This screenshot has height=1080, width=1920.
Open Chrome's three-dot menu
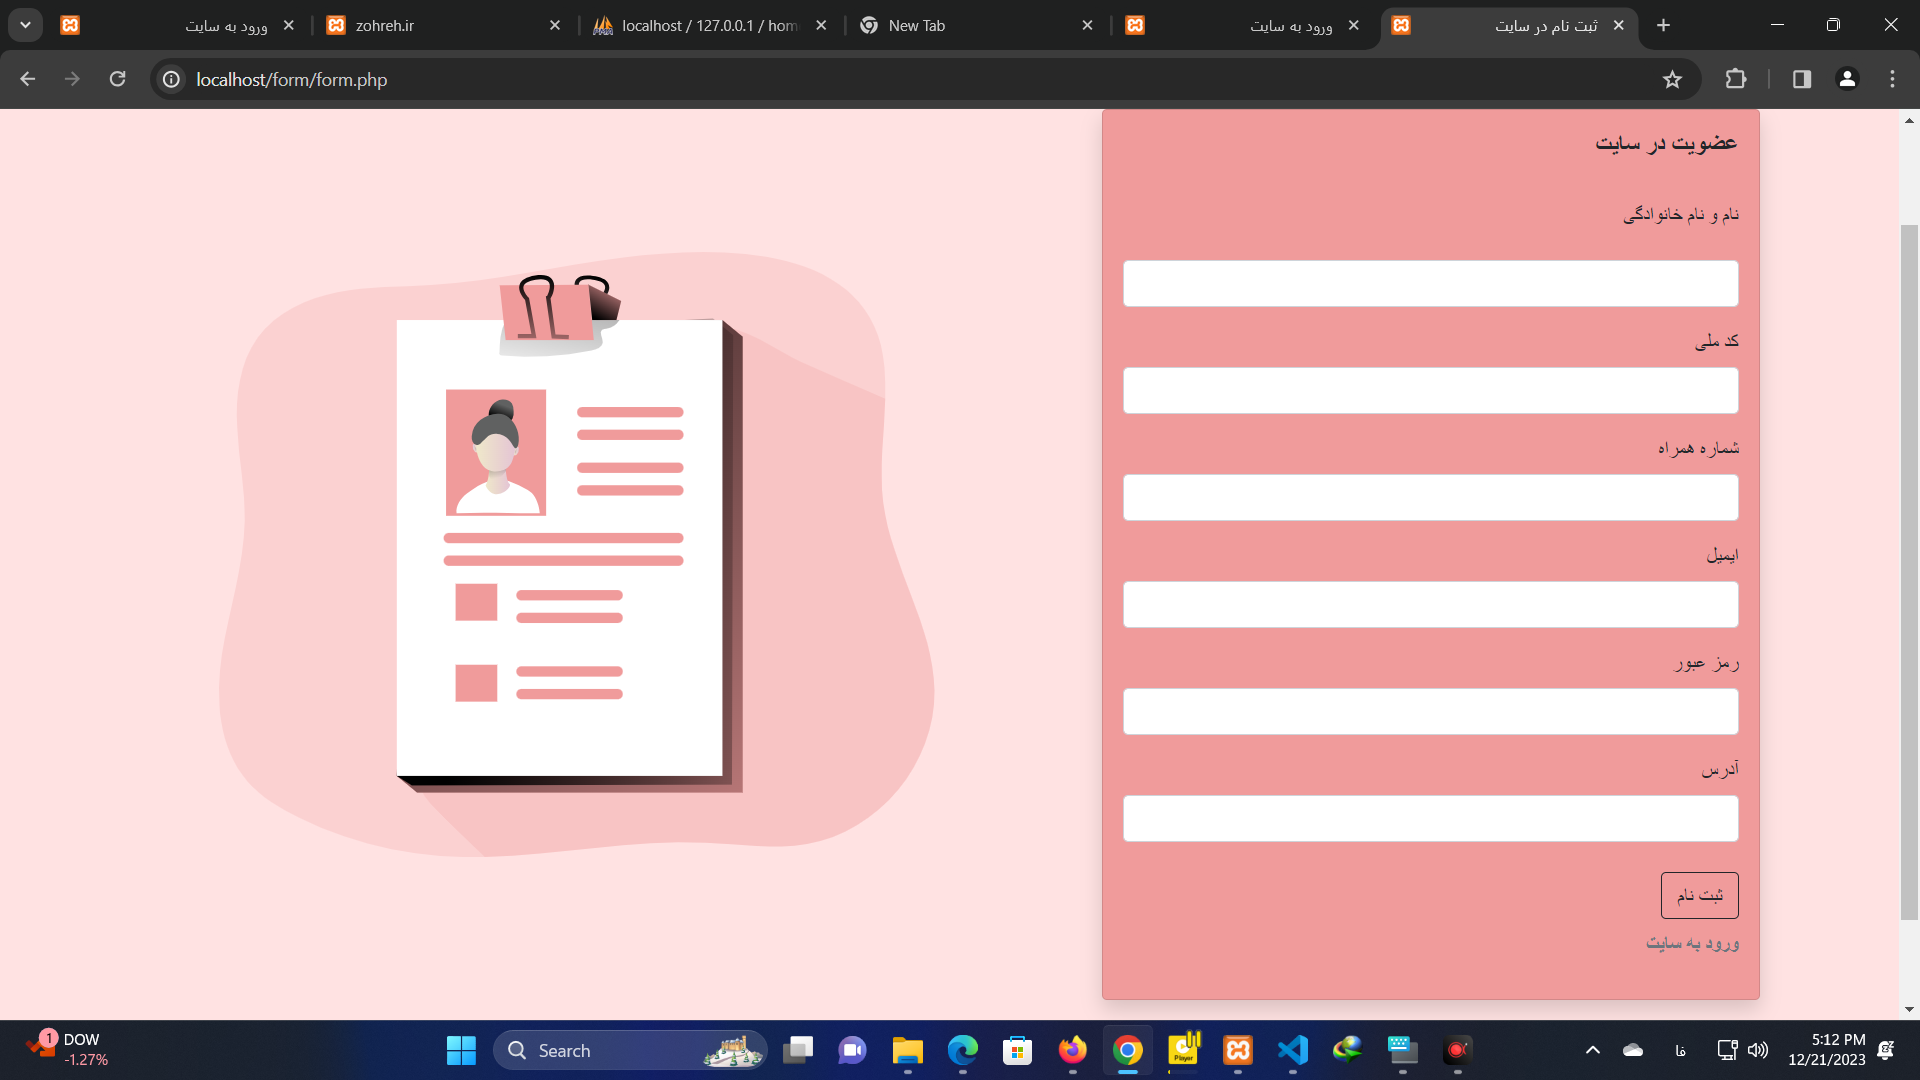coord(1892,79)
